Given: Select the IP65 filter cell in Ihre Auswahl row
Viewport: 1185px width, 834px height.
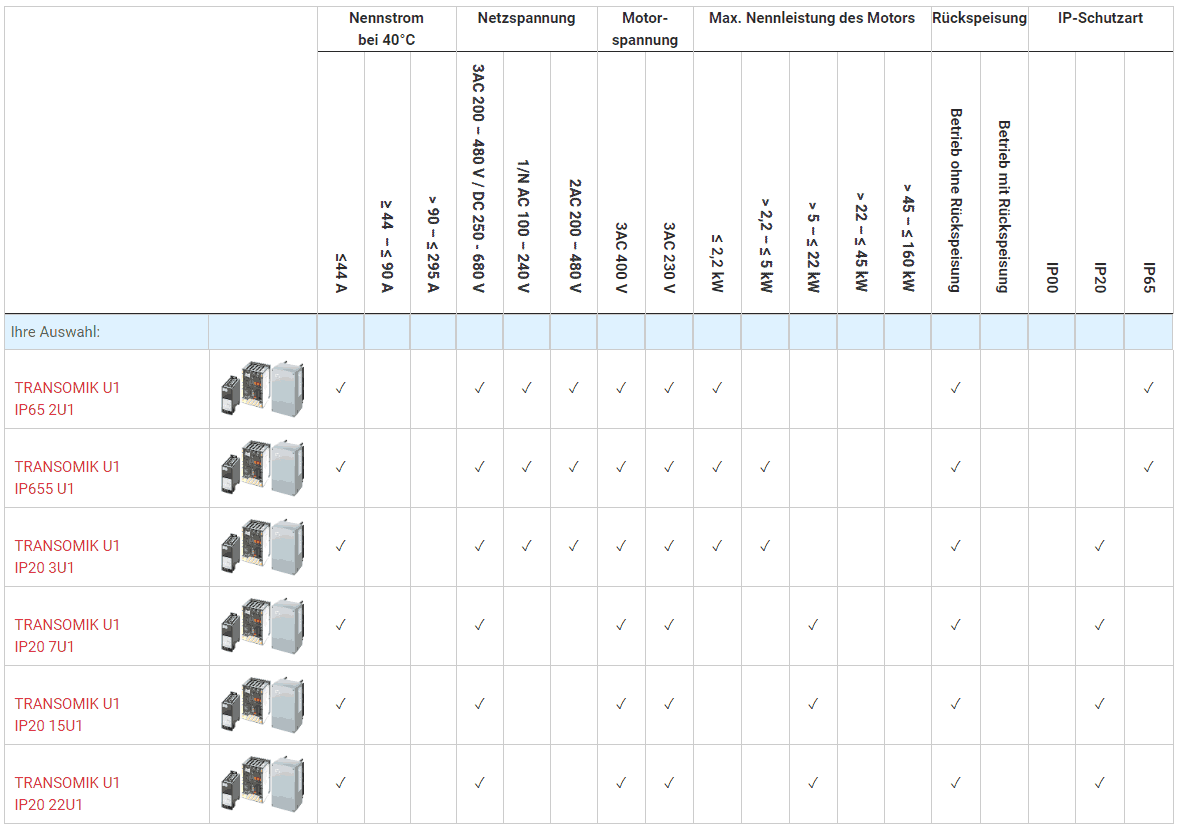Looking at the screenshot, I should [1149, 332].
